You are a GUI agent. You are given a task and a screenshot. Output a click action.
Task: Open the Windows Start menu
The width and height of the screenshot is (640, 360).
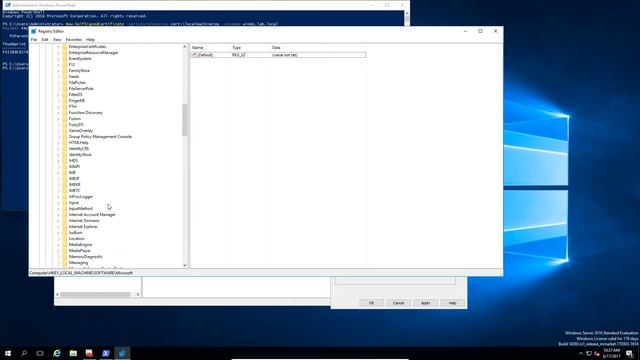point(8,353)
